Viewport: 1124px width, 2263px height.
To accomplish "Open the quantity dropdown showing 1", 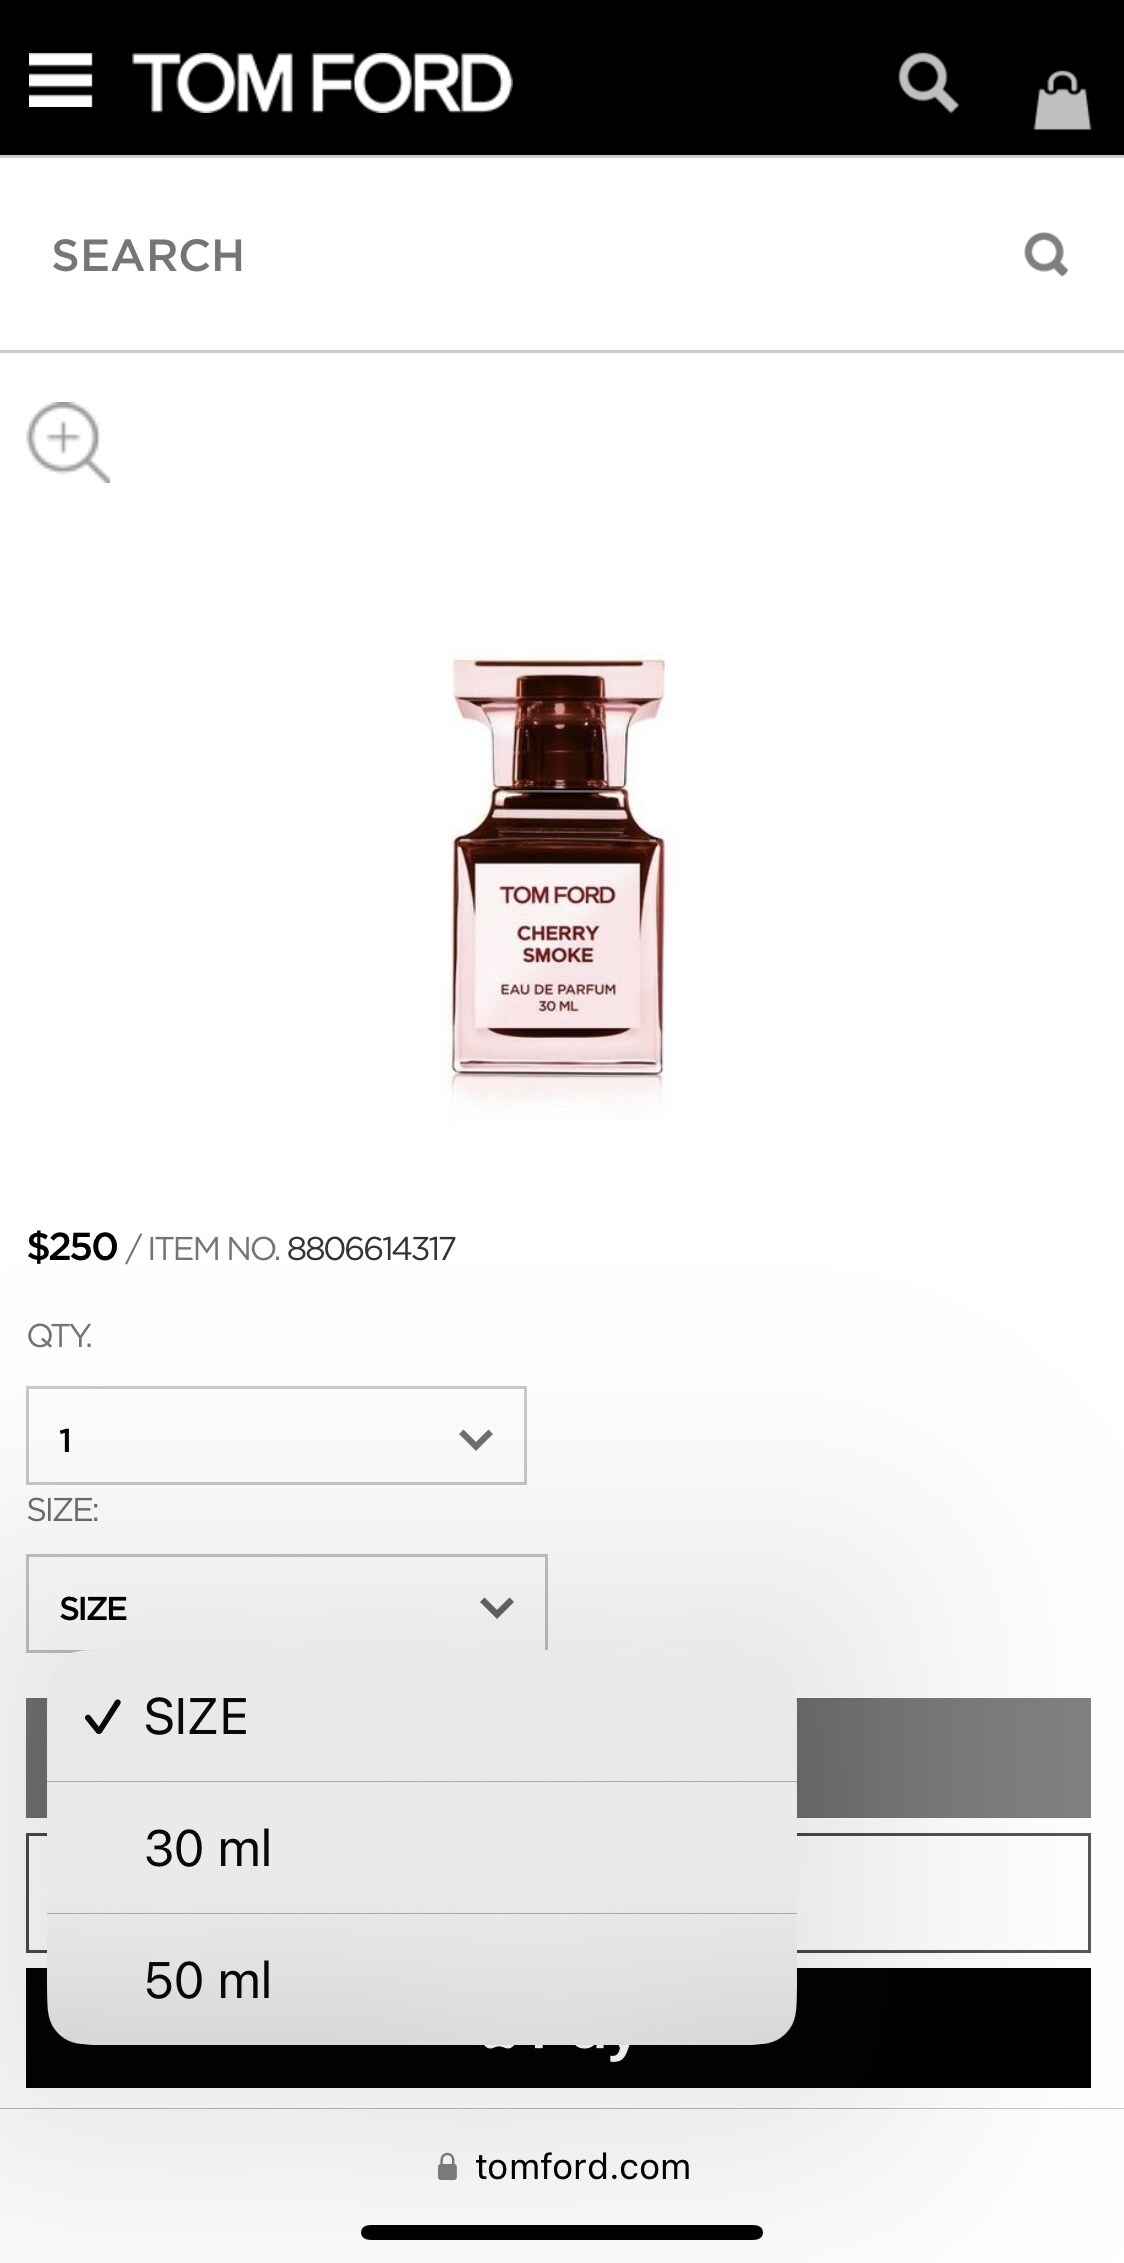I will [x=276, y=1436].
